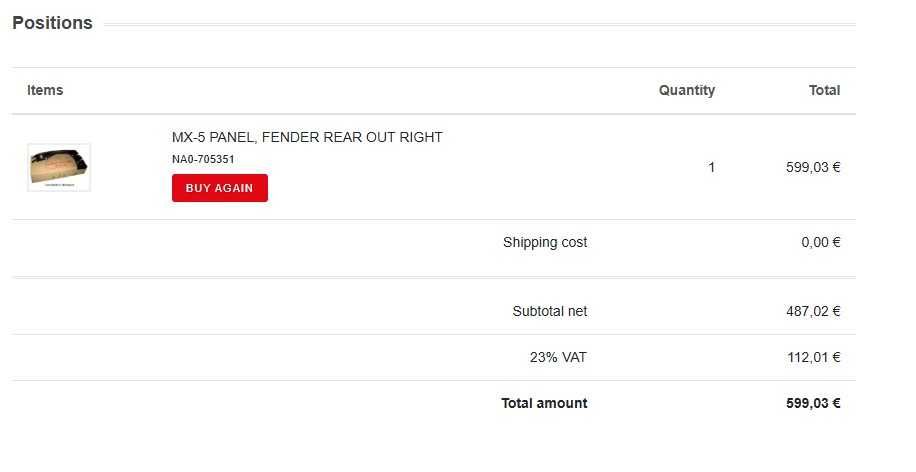Click the Subtotal net label
This screenshot has width=916, height=472.
(549, 311)
